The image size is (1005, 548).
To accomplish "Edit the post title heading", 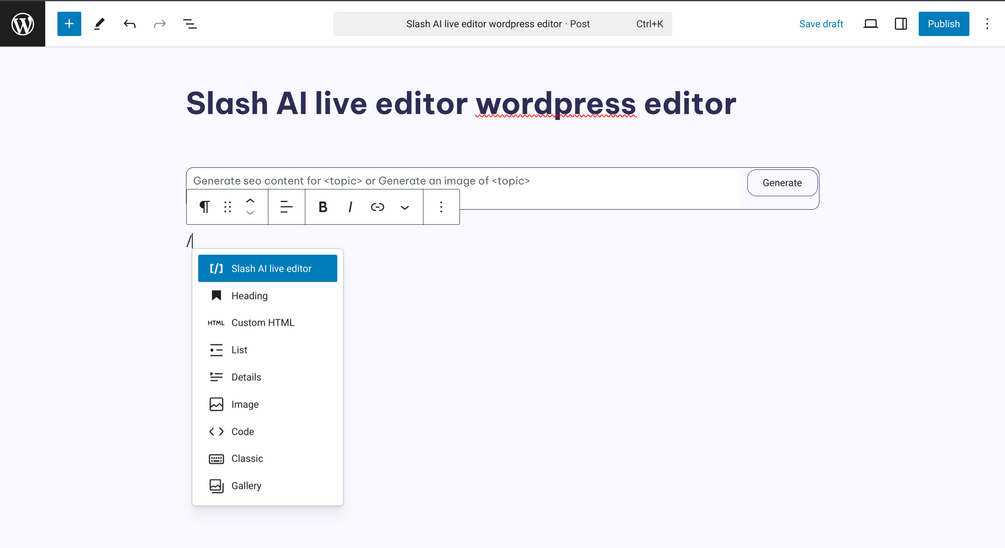I will pyautogui.click(x=461, y=103).
